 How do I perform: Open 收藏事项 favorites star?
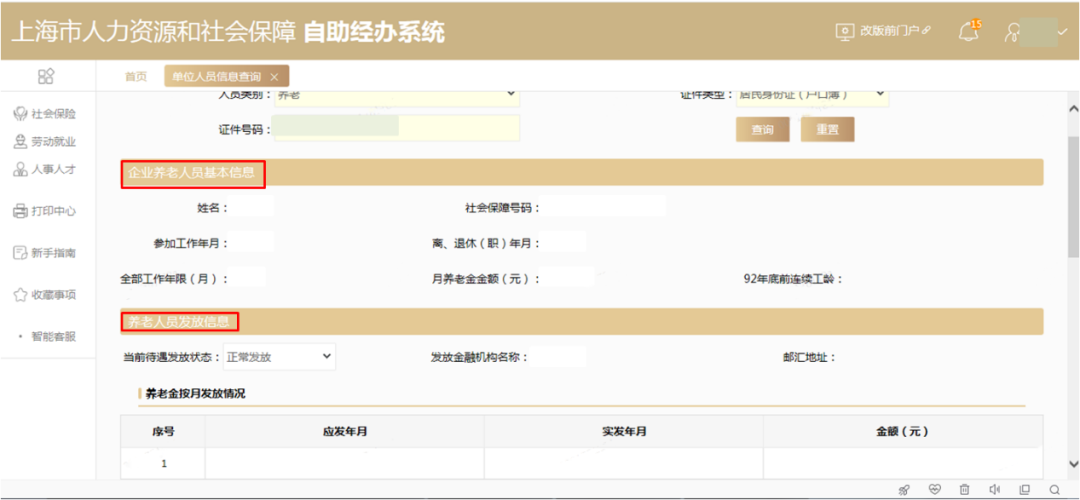45,295
